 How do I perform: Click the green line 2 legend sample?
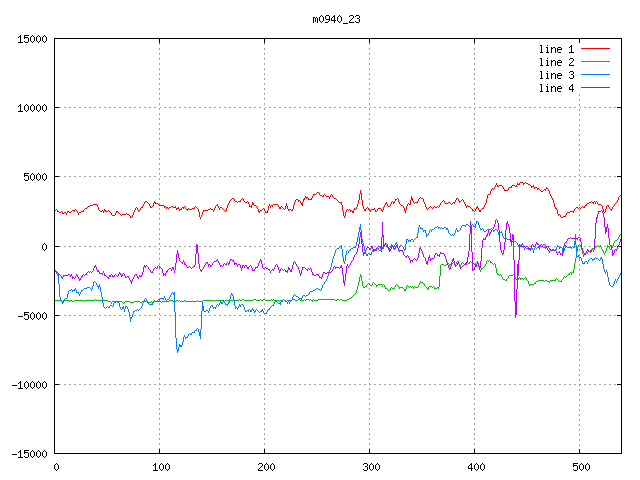click(x=596, y=62)
